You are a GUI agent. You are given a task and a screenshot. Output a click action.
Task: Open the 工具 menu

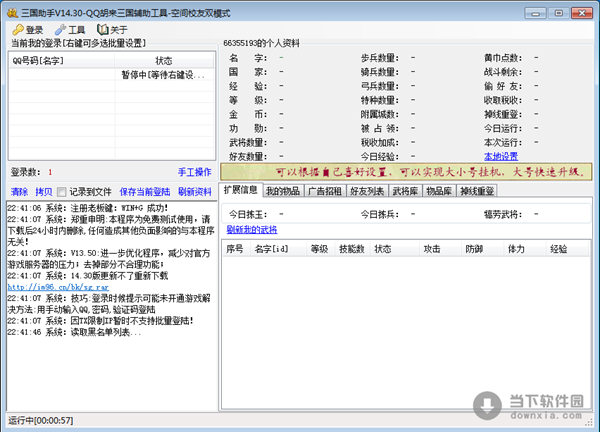[x=70, y=29]
